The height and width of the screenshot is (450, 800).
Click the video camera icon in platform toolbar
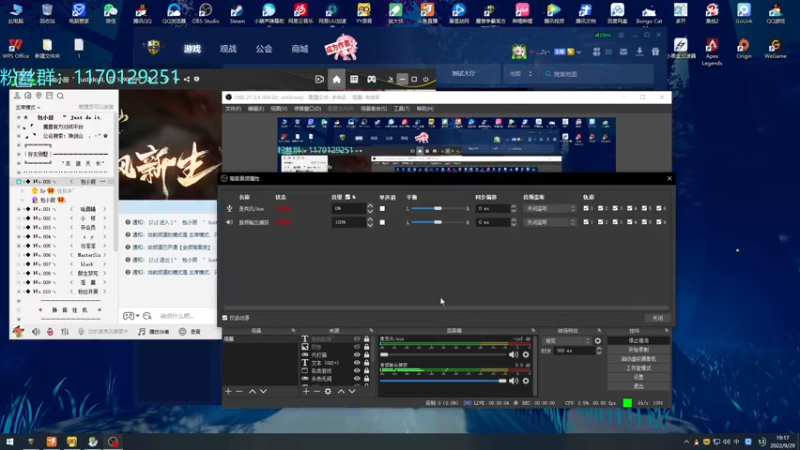(319, 79)
